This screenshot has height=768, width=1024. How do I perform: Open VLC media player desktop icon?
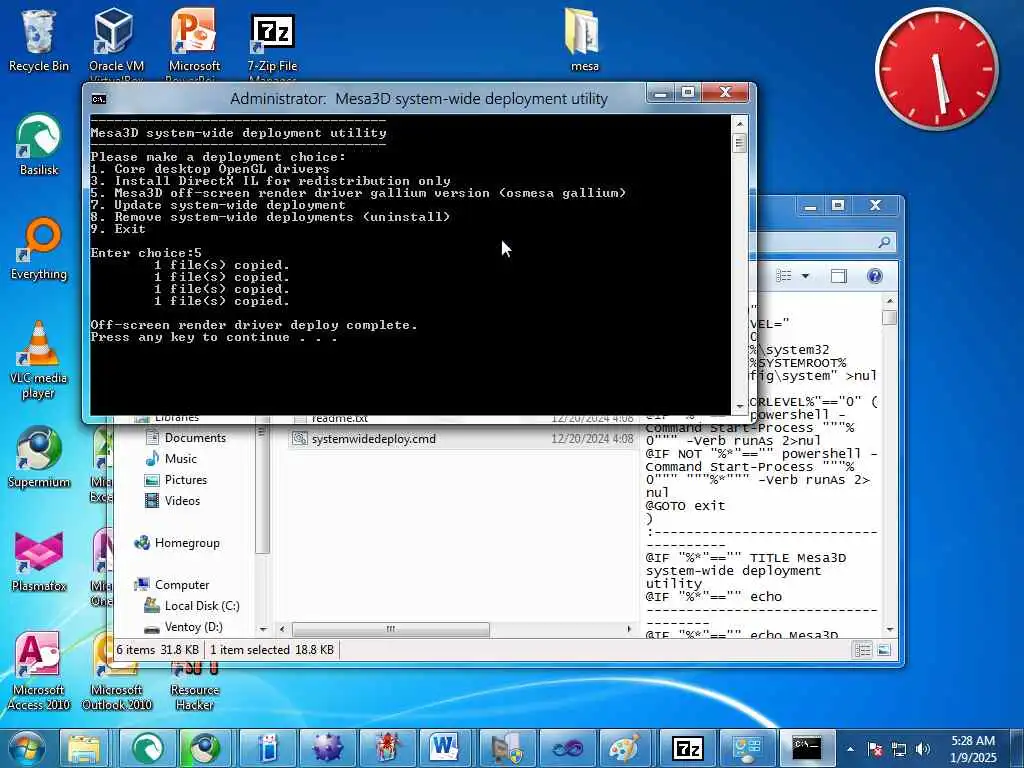[x=39, y=360]
